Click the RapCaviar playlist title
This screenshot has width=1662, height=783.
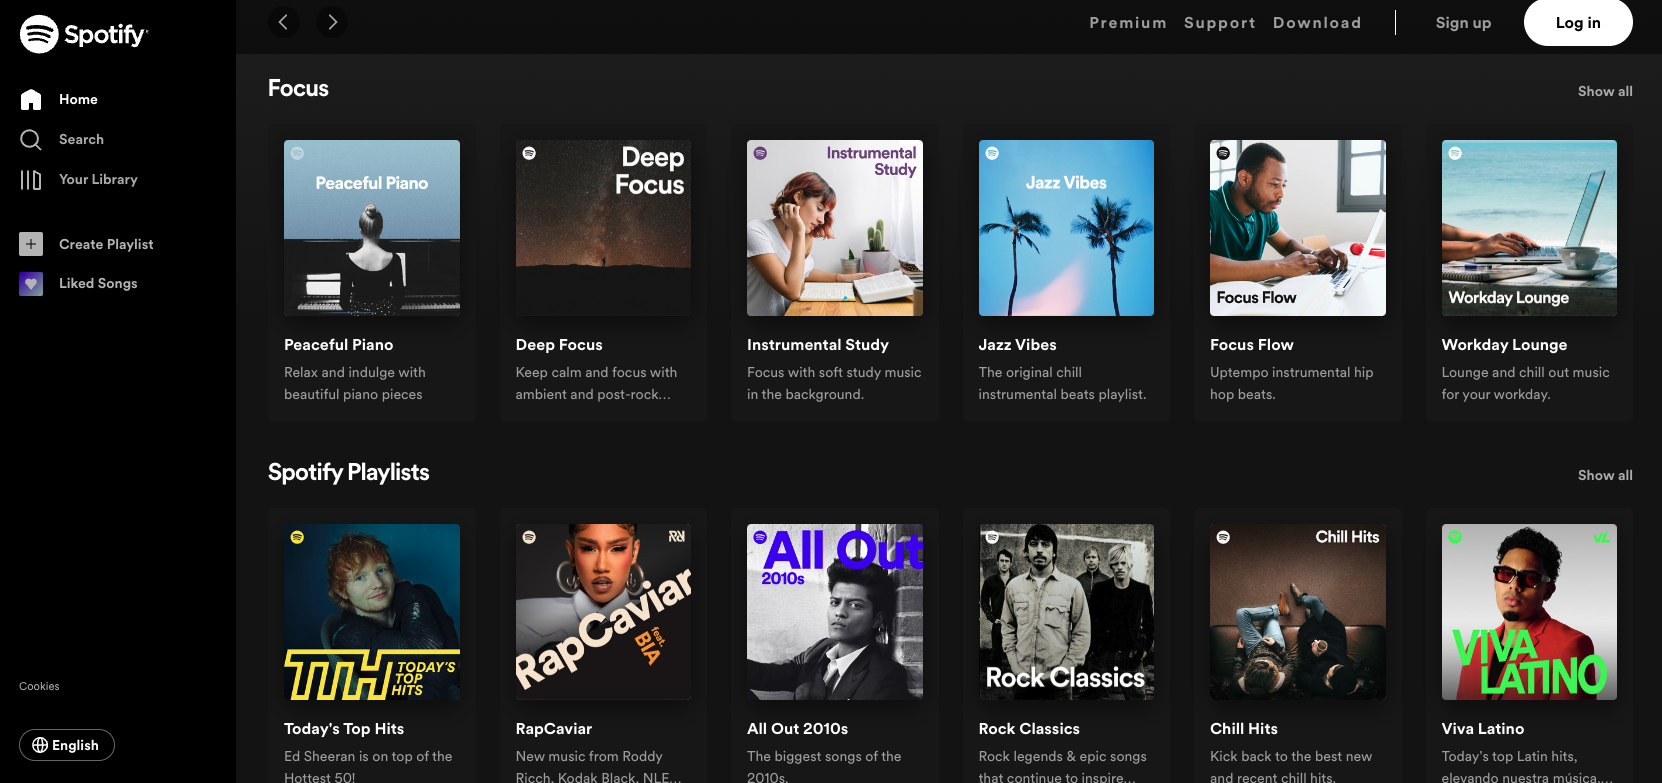554,728
